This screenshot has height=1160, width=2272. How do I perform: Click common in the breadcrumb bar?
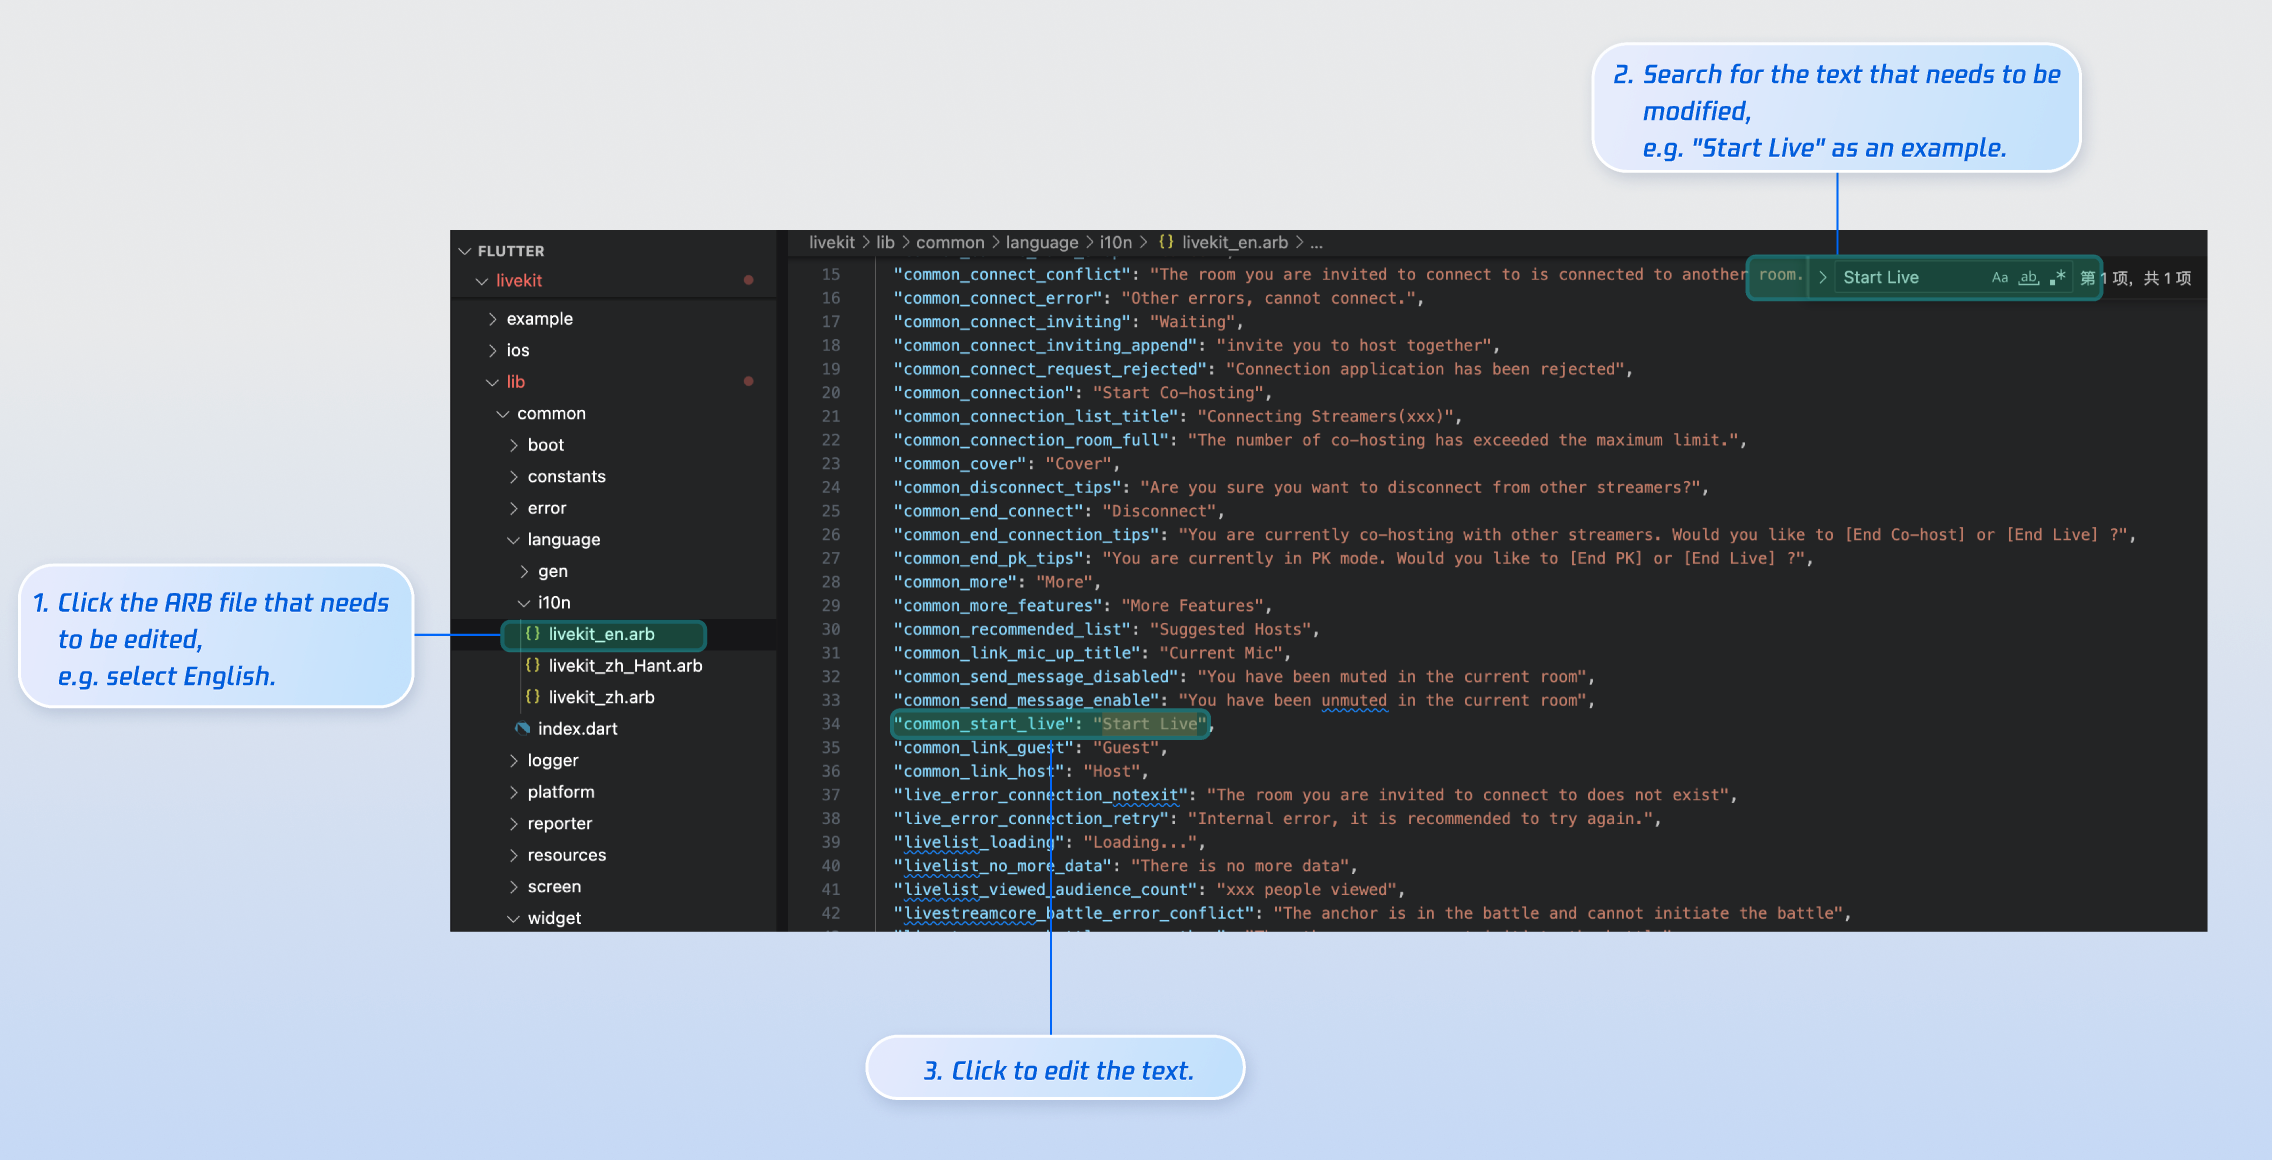click(949, 242)
